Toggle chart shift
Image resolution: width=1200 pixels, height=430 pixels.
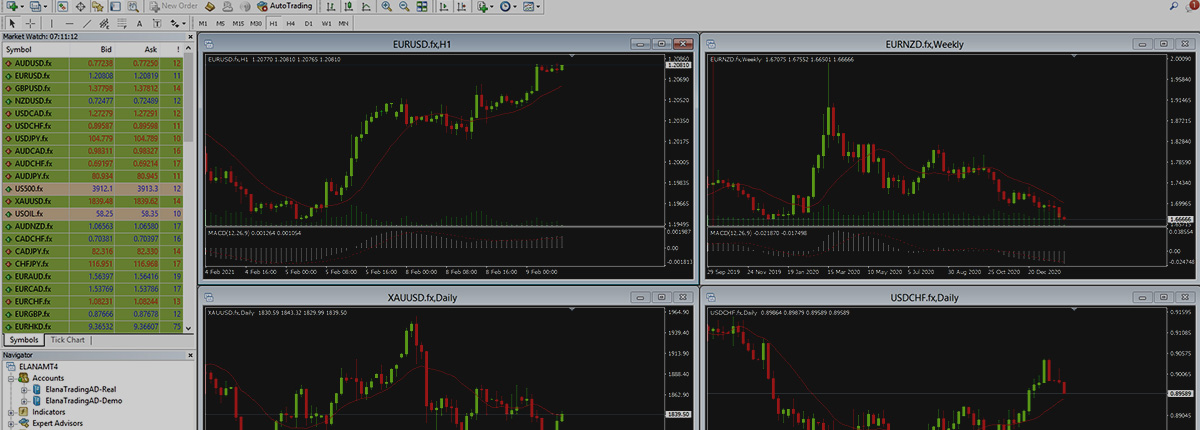(461, 6)
